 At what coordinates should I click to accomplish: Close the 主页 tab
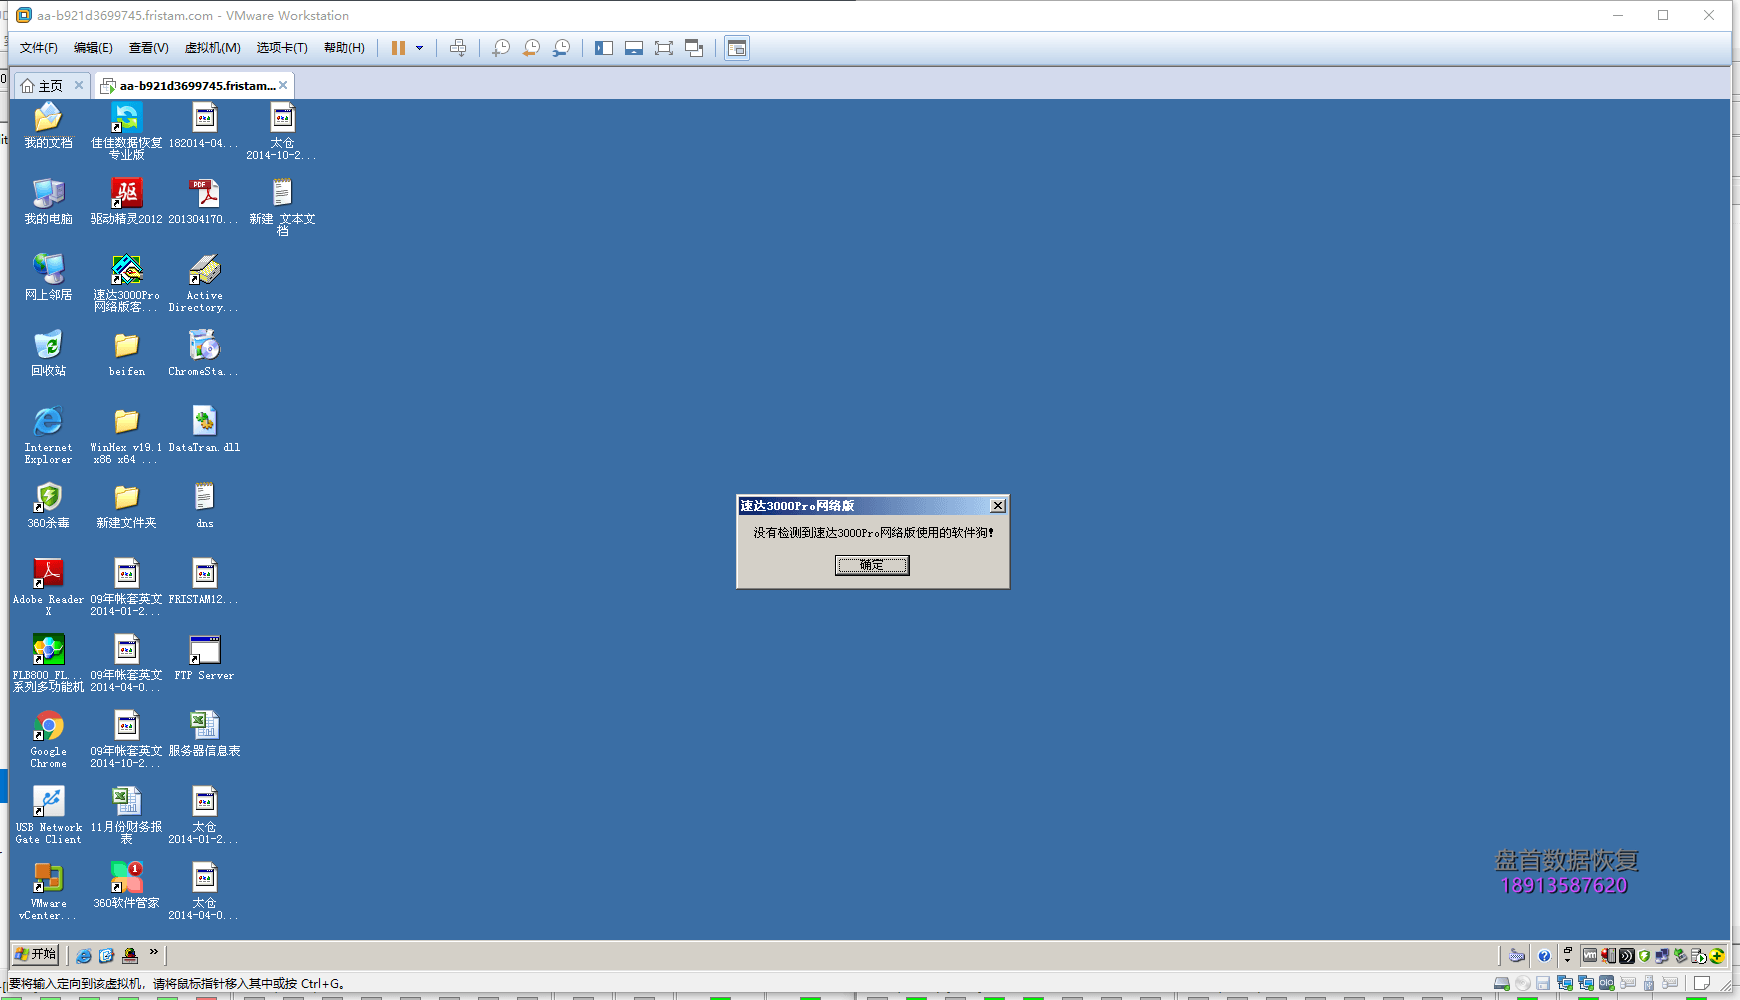[x=79, y=85]
